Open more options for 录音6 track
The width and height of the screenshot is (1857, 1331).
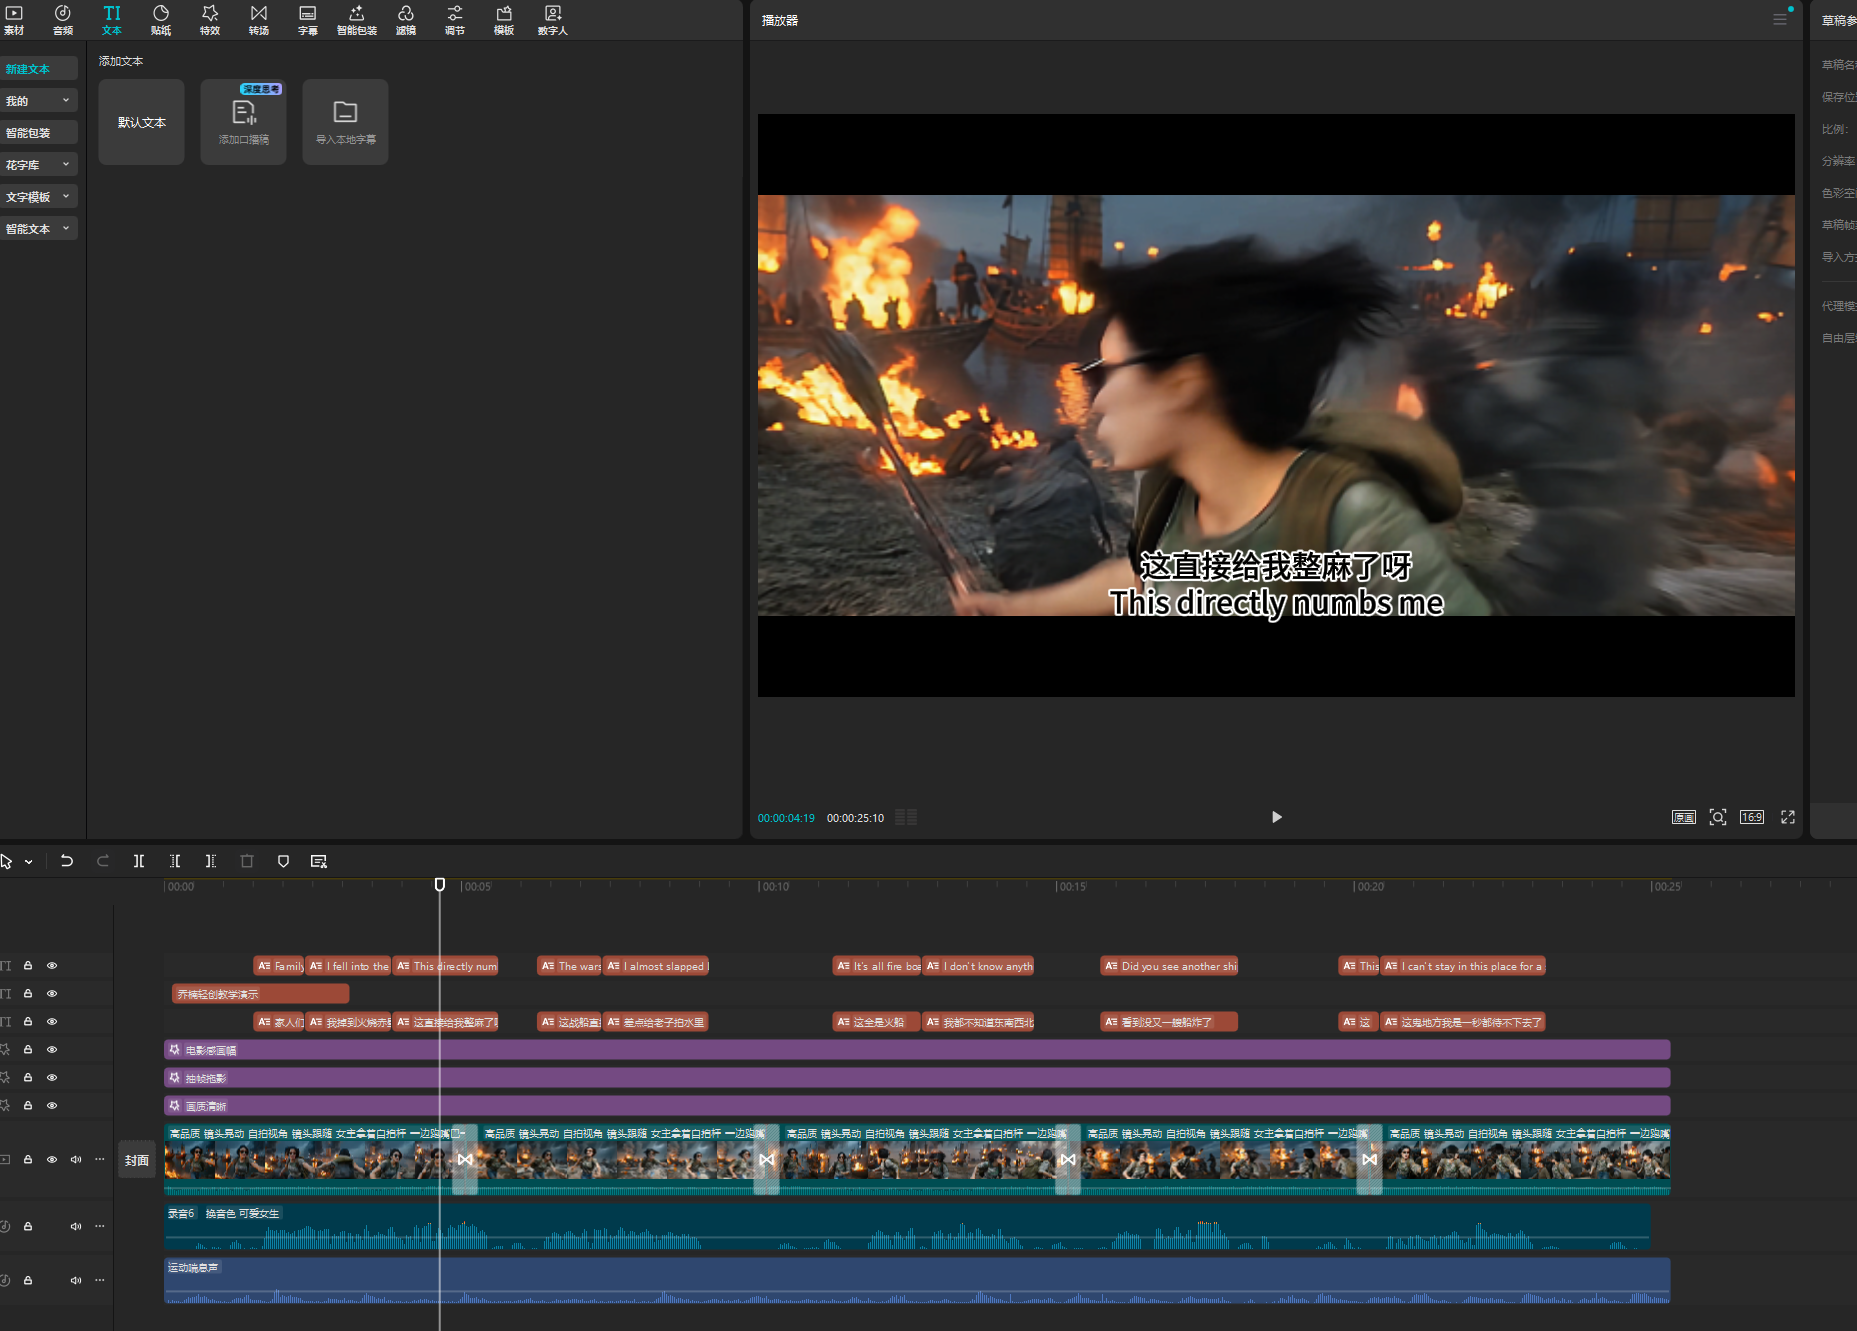coord(100,1226)
